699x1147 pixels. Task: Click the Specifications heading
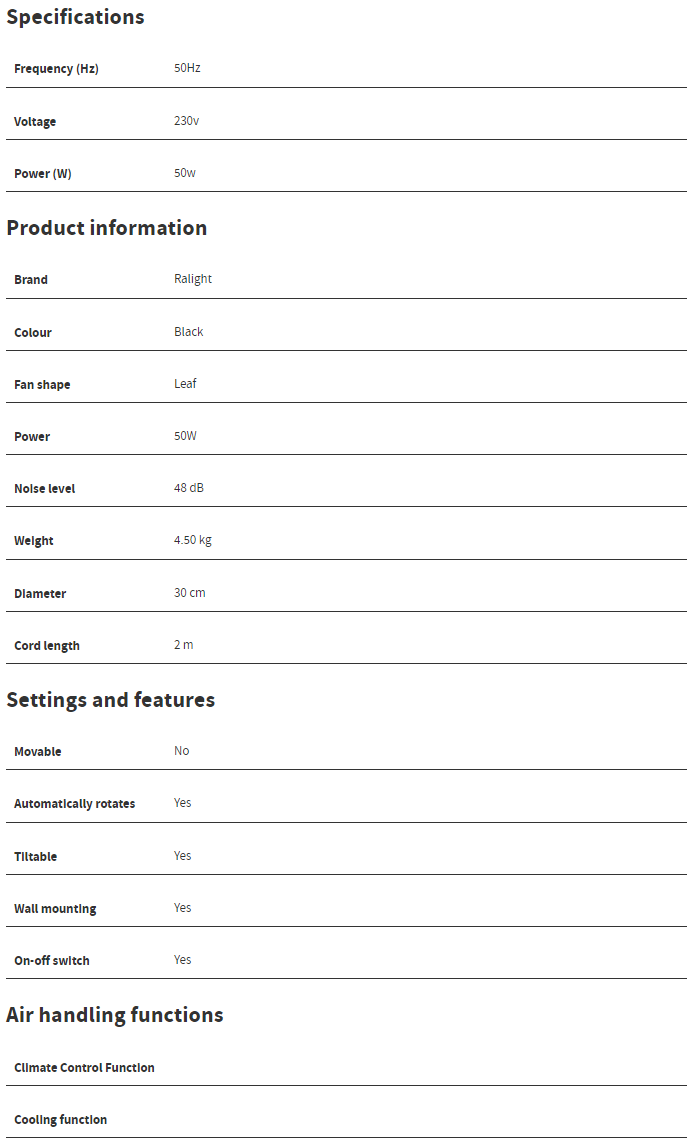click(75, 17)
